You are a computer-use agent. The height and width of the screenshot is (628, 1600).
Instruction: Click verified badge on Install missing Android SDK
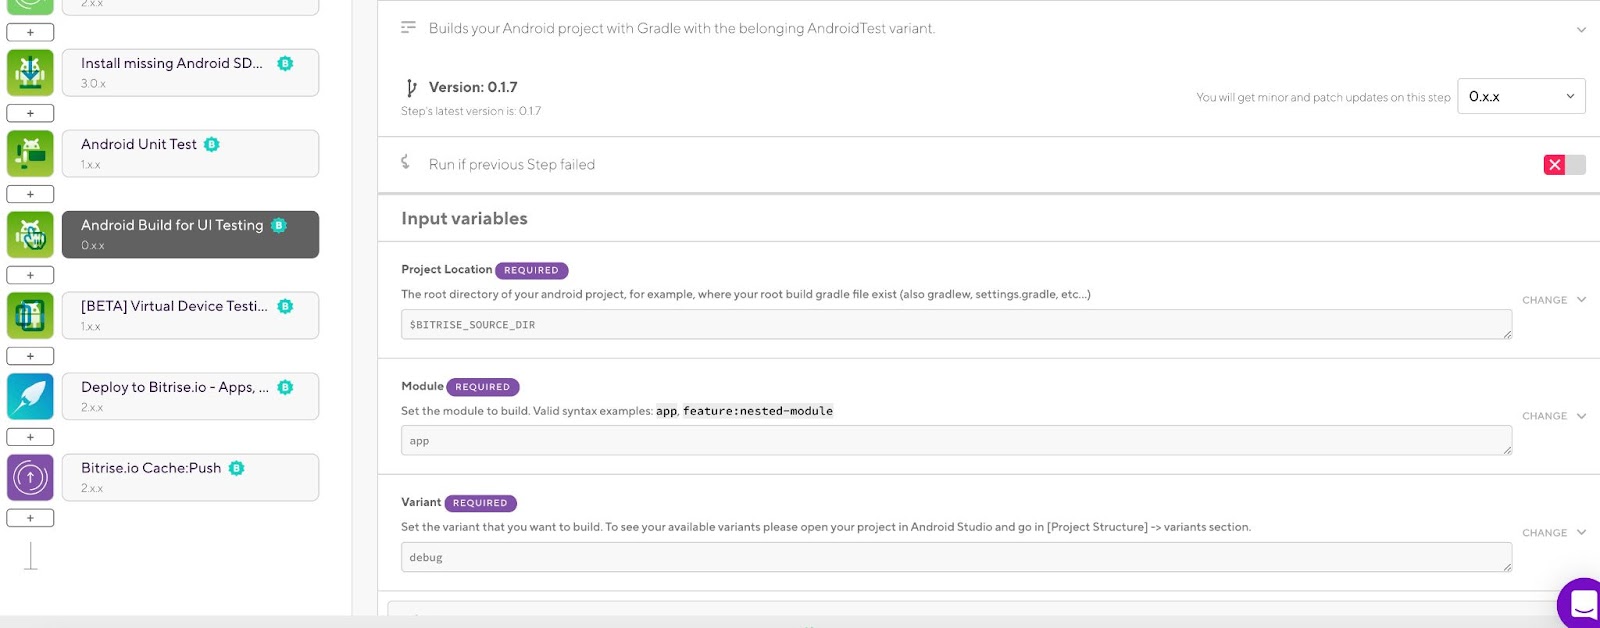click(285, 63)
